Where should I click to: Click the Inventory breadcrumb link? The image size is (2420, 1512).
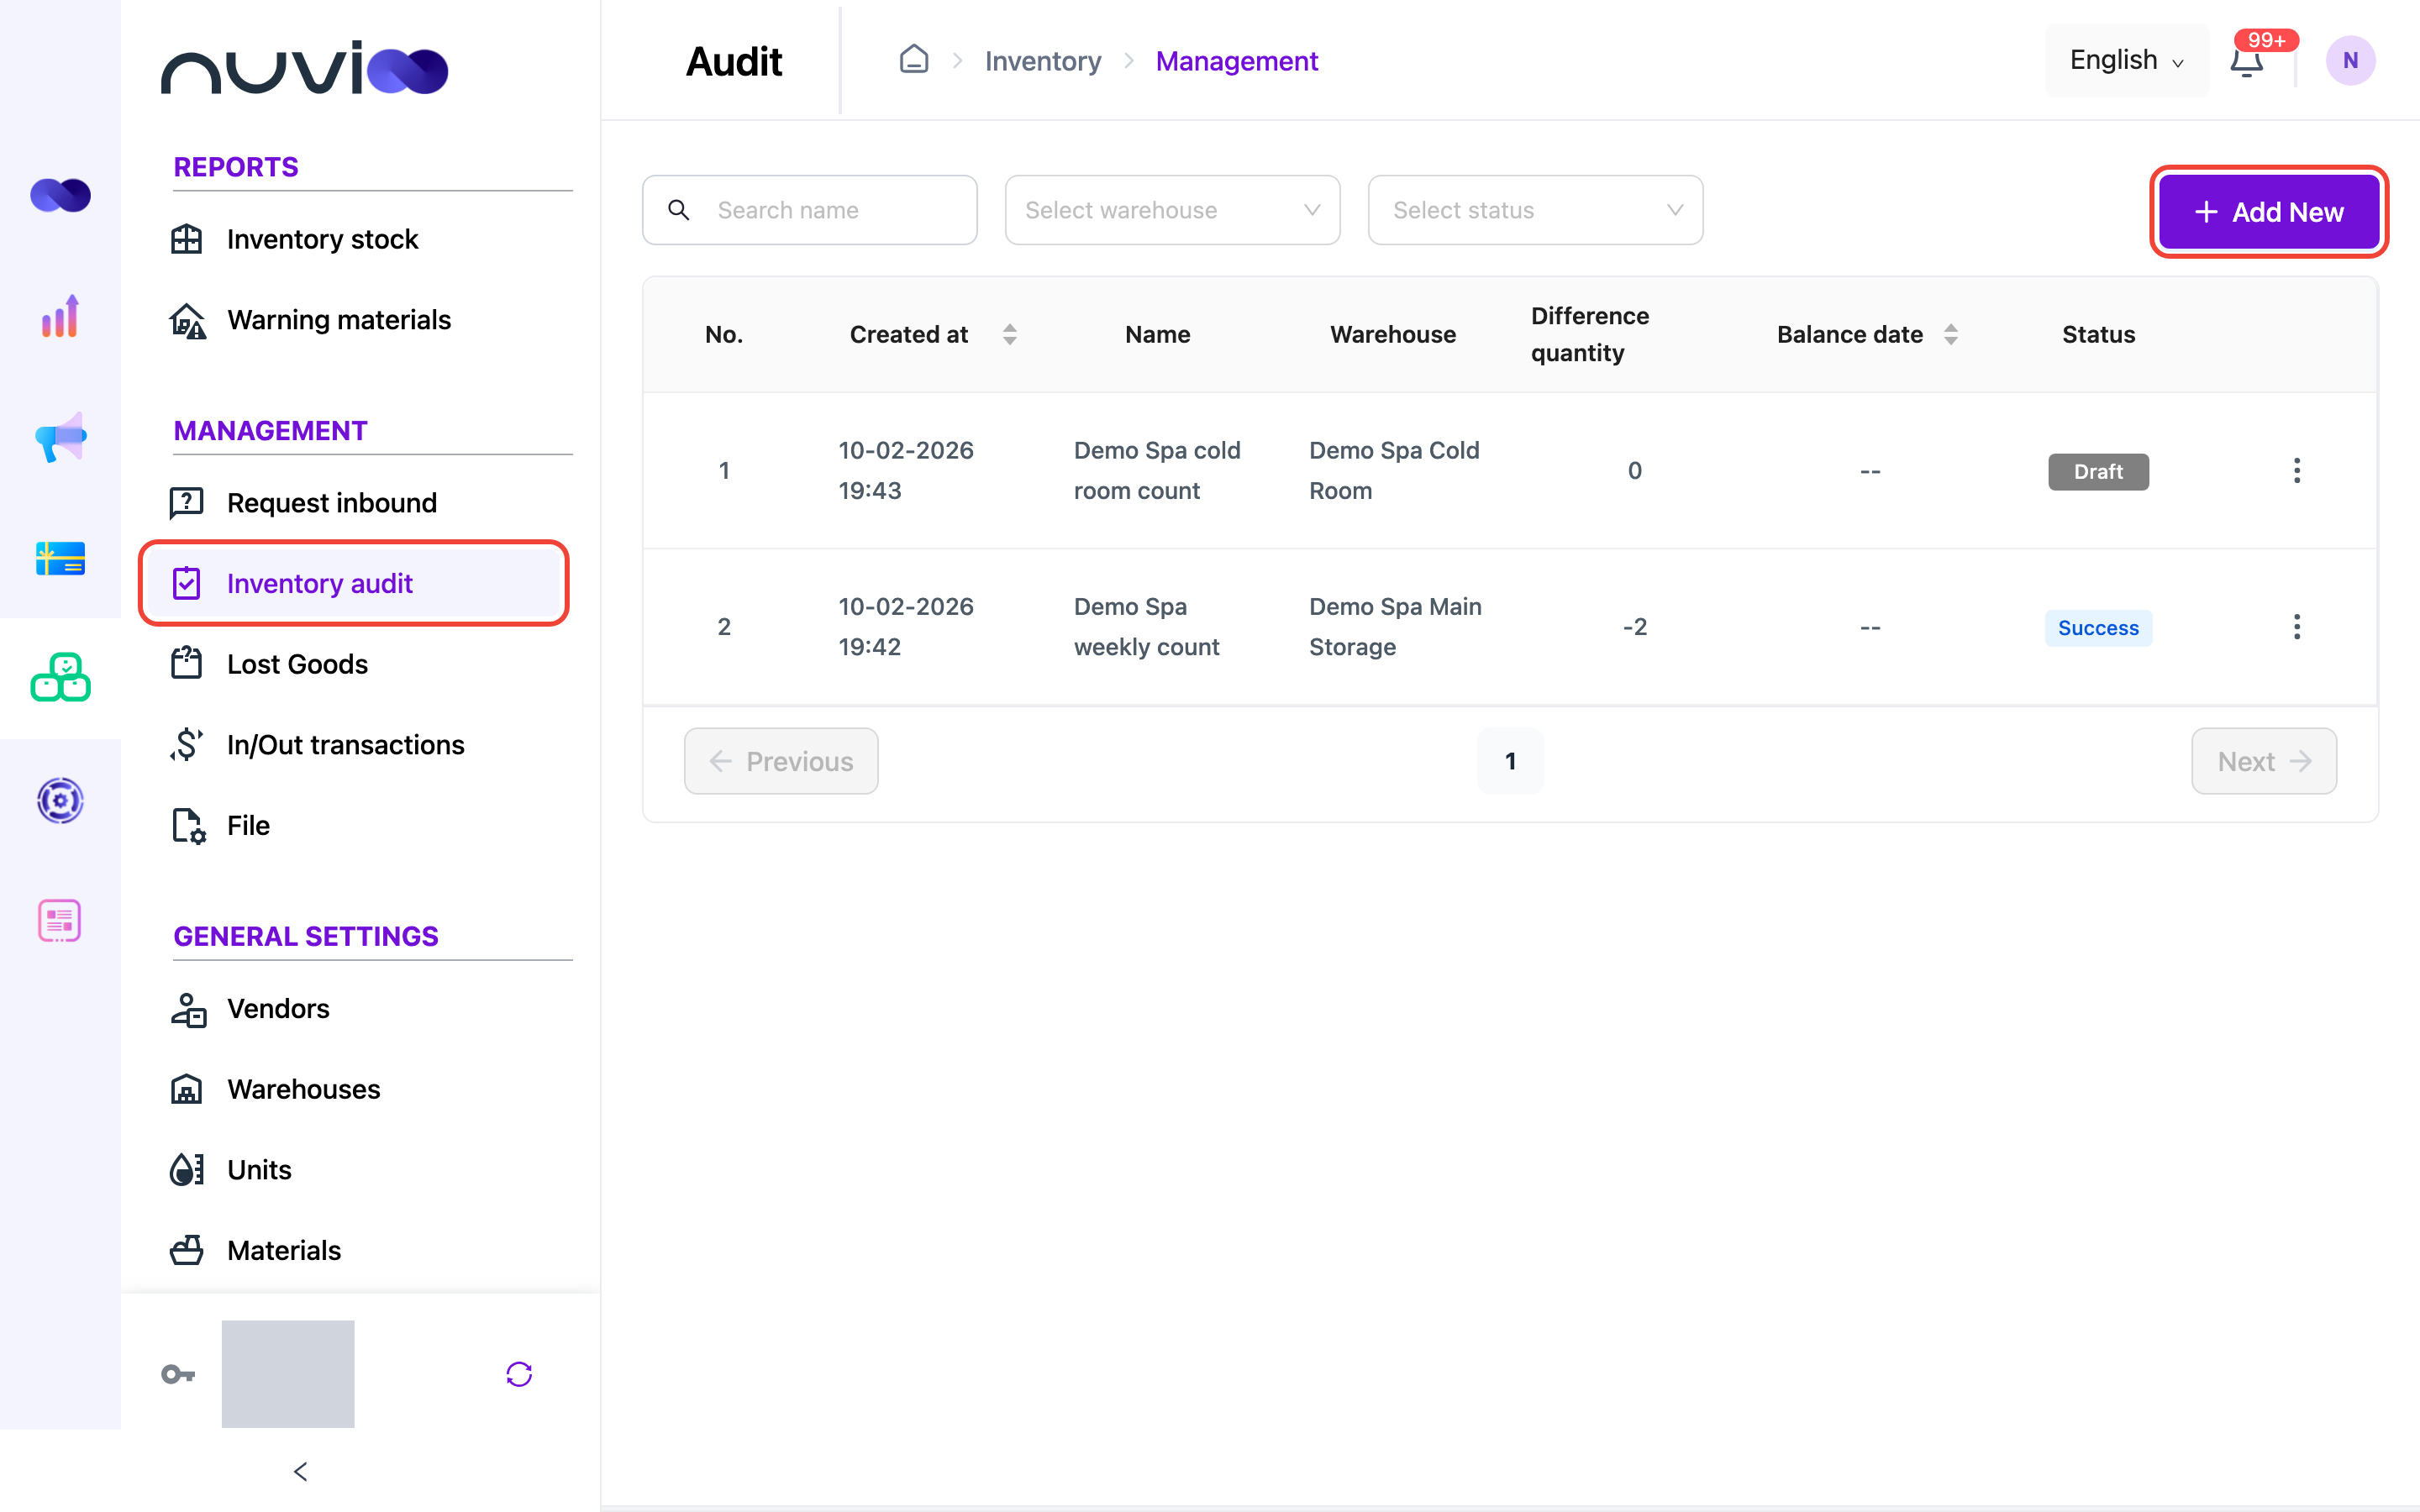point(1043,61)
